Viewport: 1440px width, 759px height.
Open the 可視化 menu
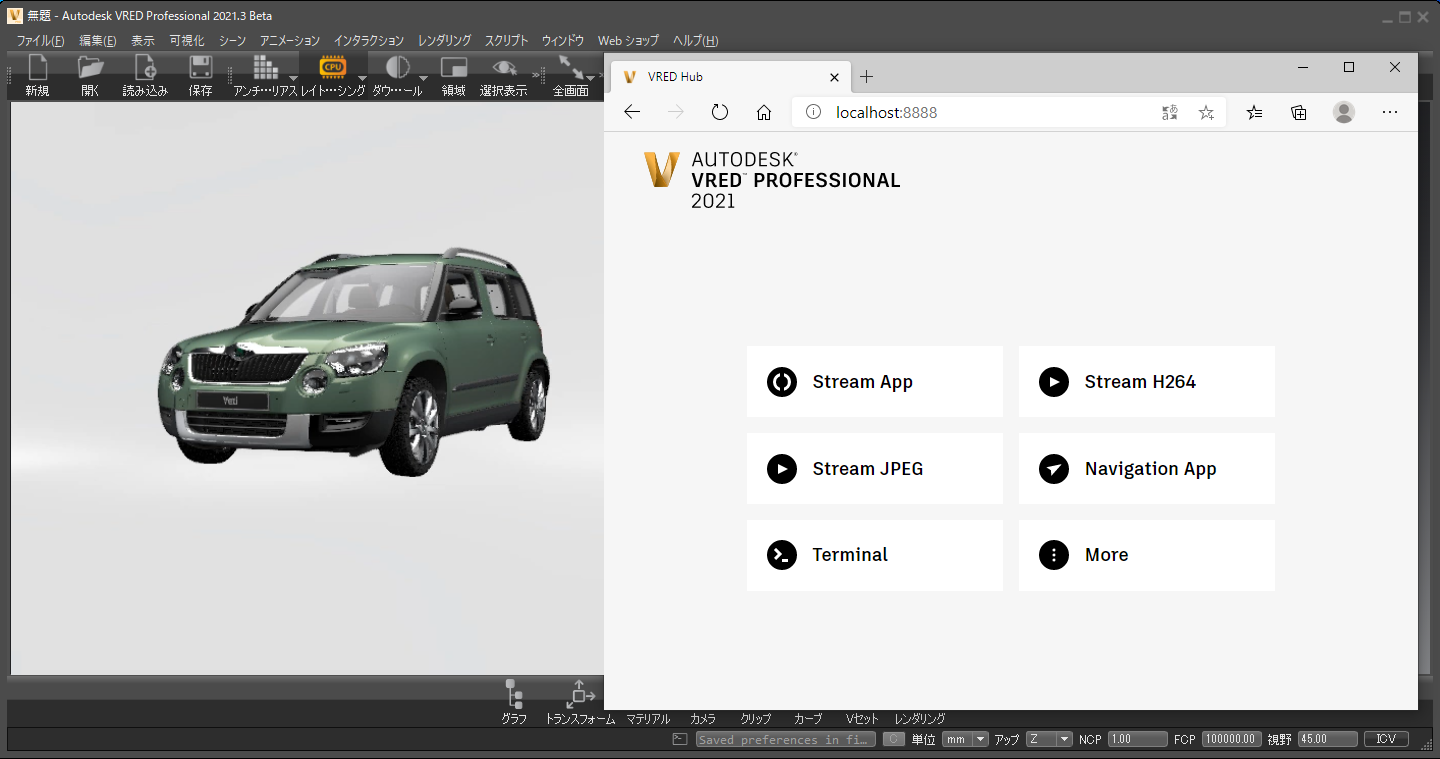click(x=187, y=41)
